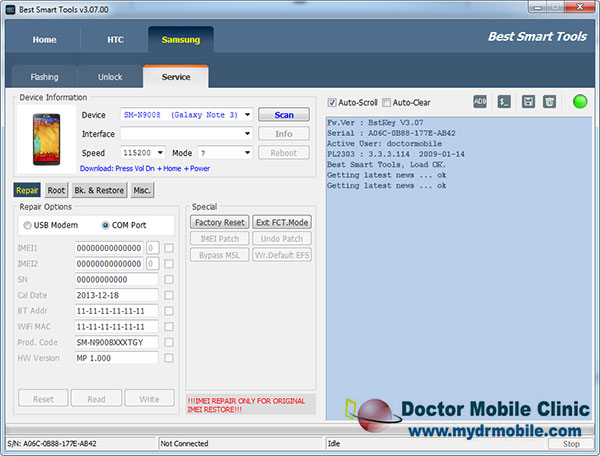Open the Unlock sub-tab
This screenshot has height=456, width=600.
pos(110,77)
